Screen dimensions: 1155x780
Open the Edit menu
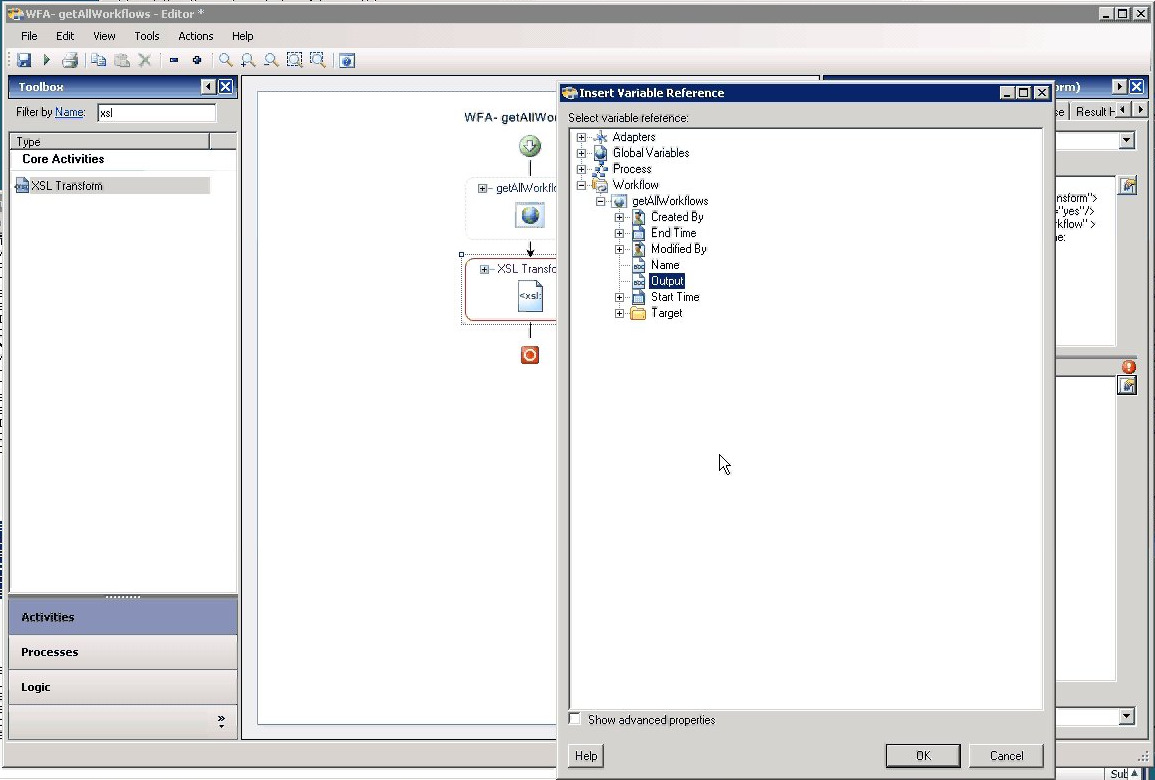[x=65, y=36]
